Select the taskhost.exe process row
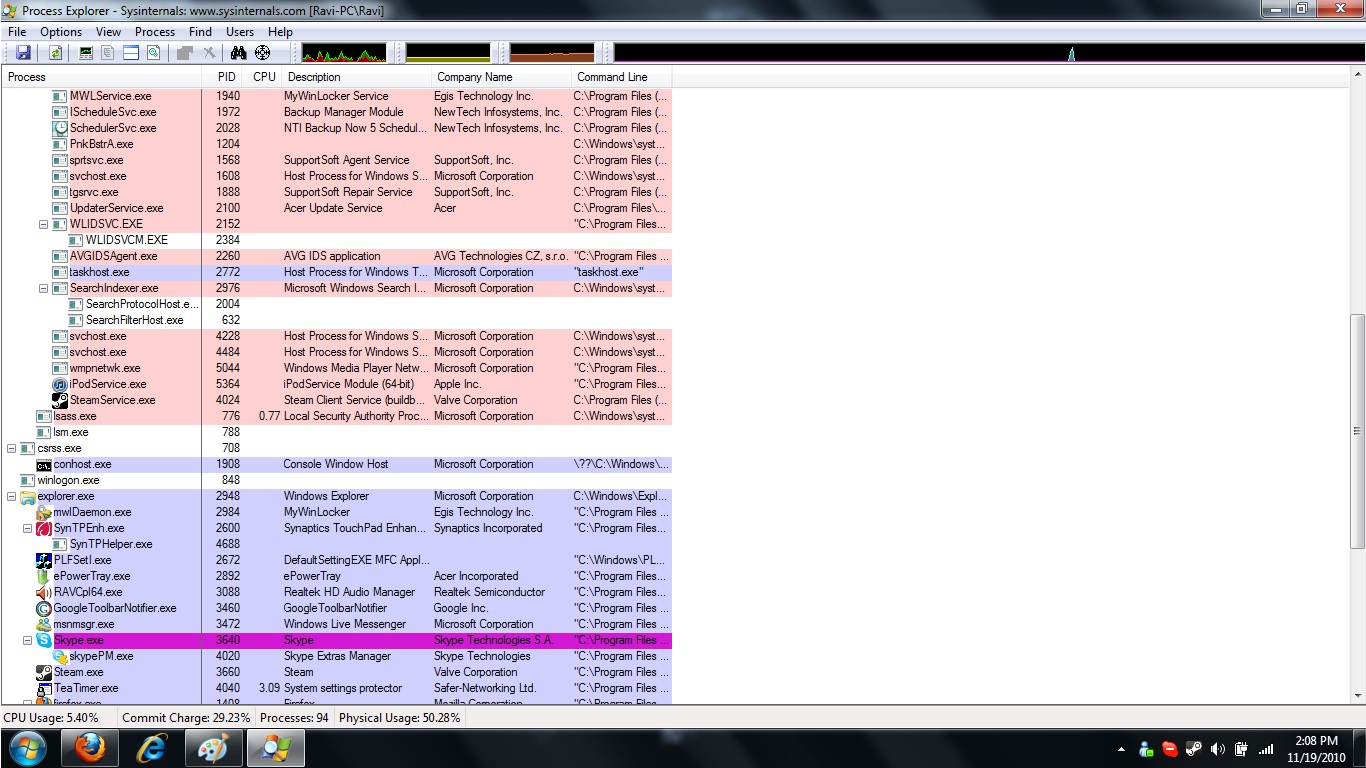Image resolution: width=1366 pixels, height=768 pixels. (x=336, y=272)
